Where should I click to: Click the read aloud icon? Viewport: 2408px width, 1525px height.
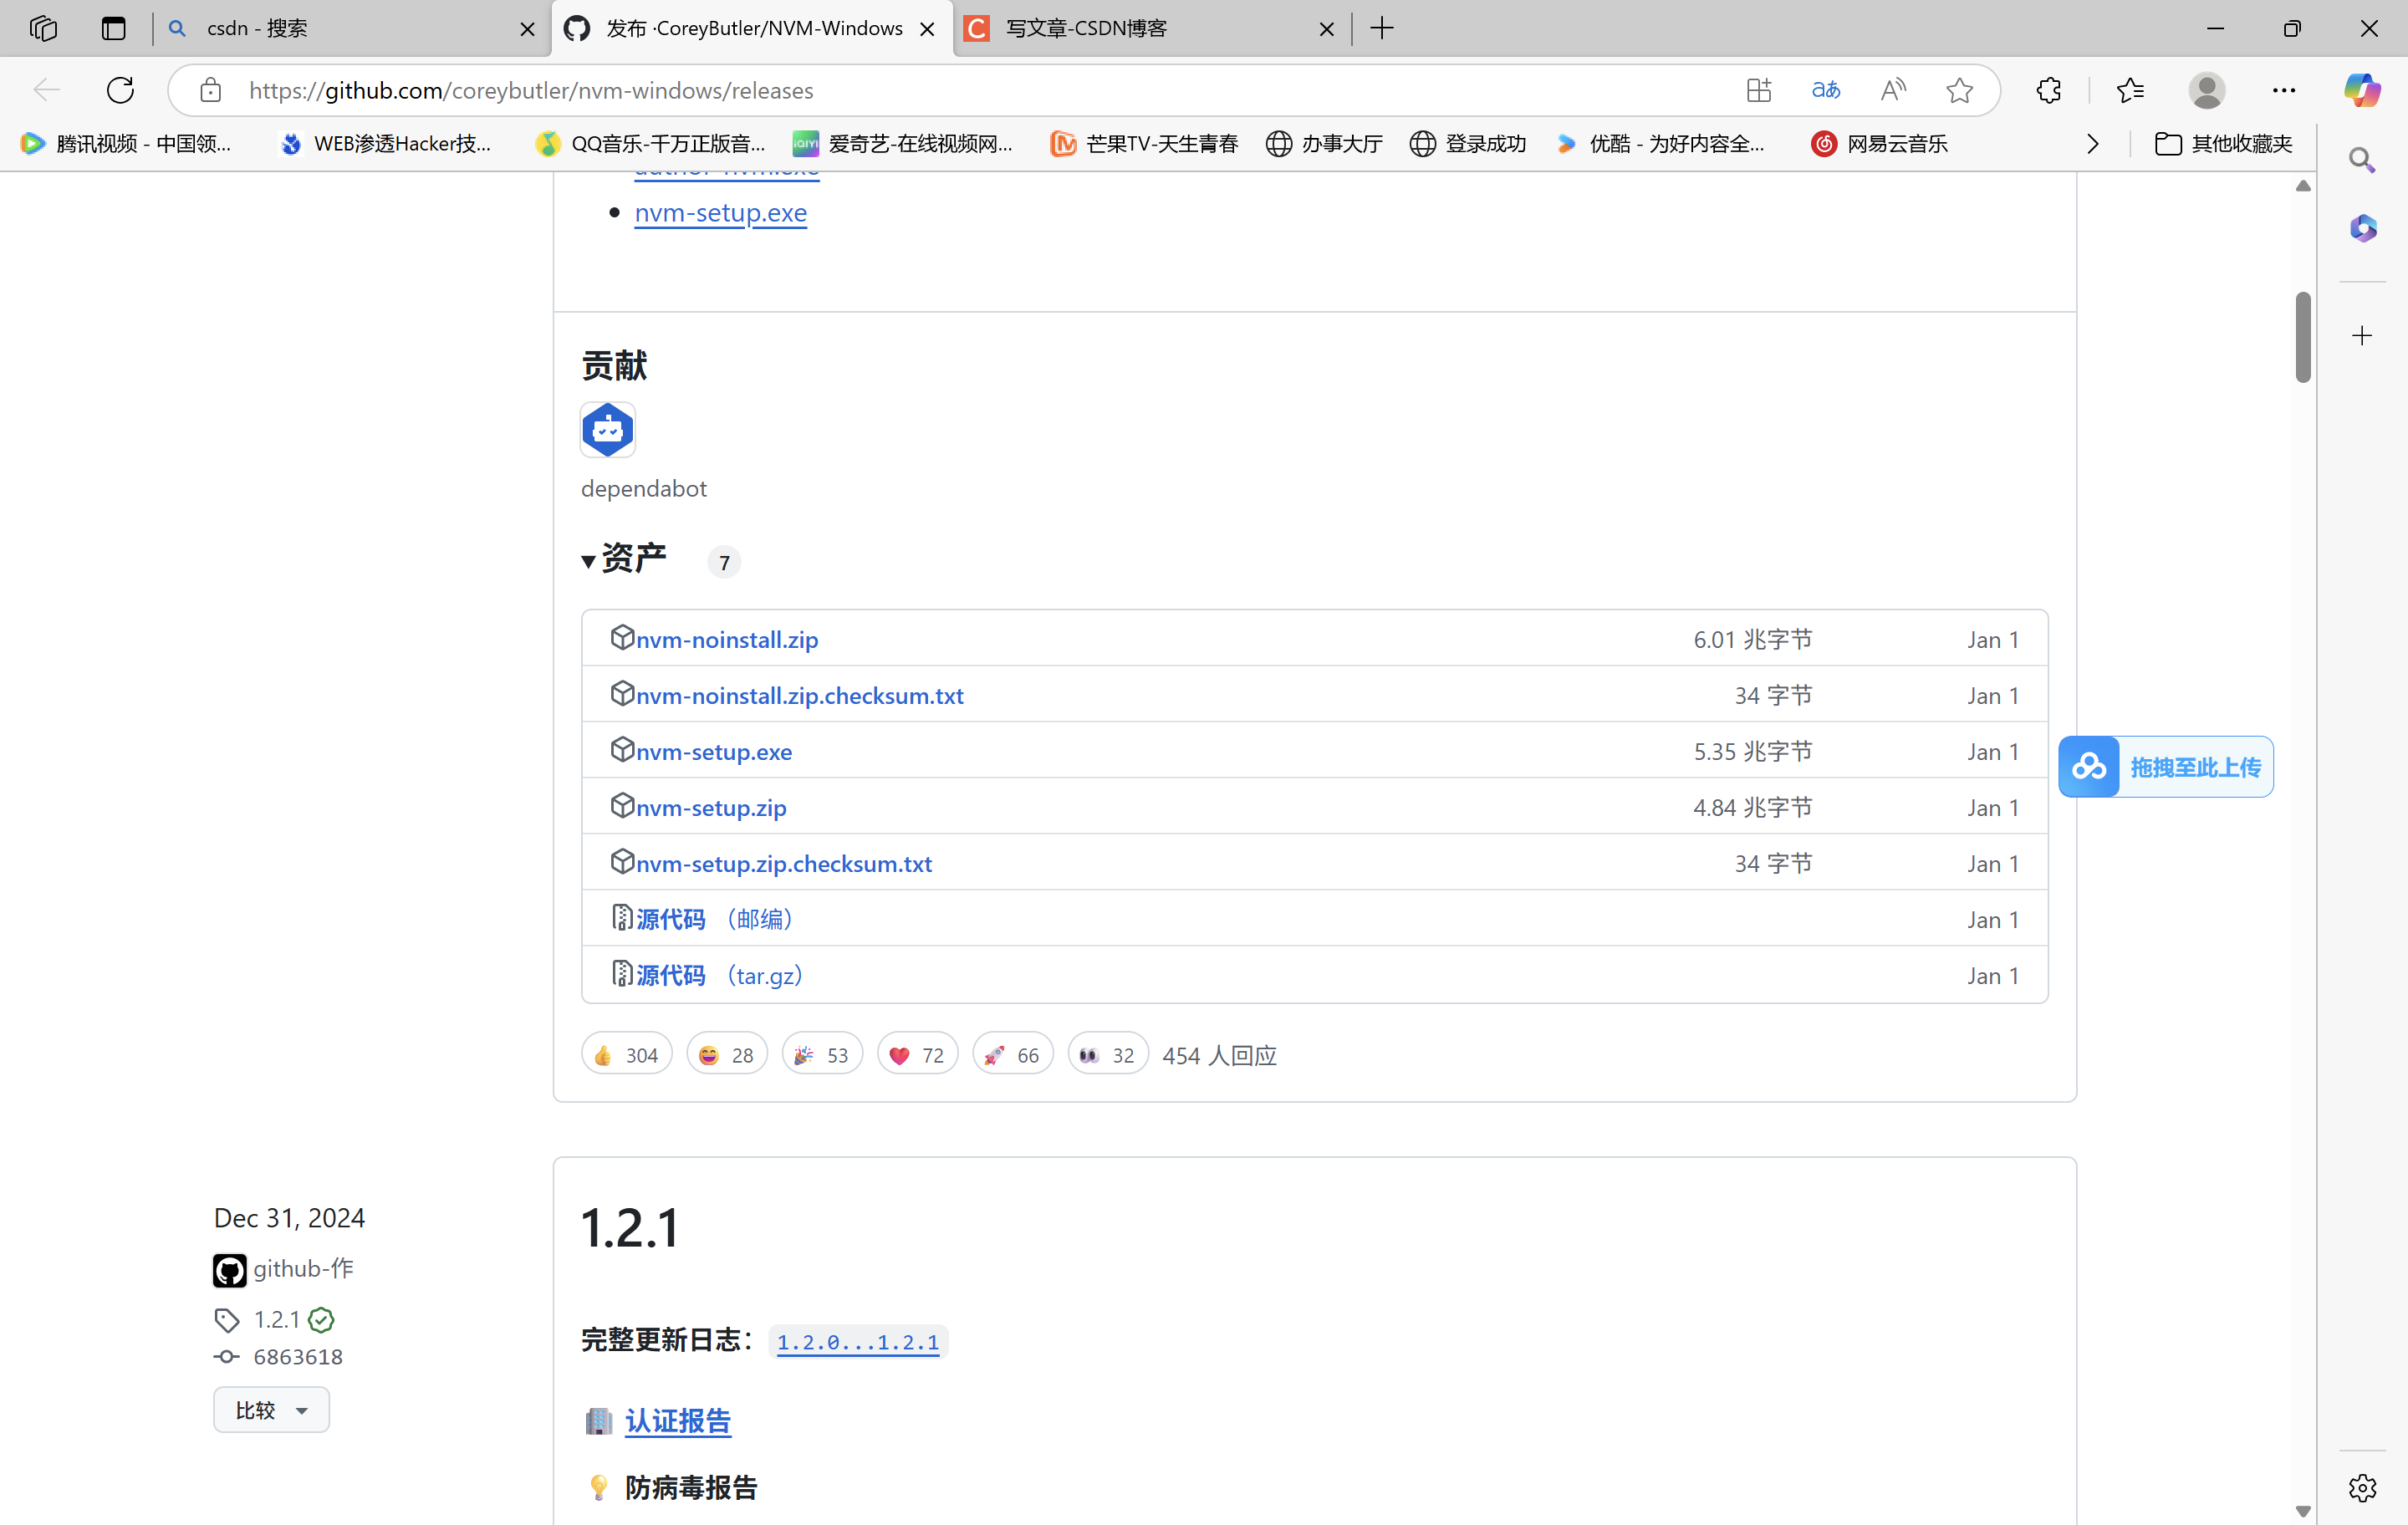point(1892,90)
